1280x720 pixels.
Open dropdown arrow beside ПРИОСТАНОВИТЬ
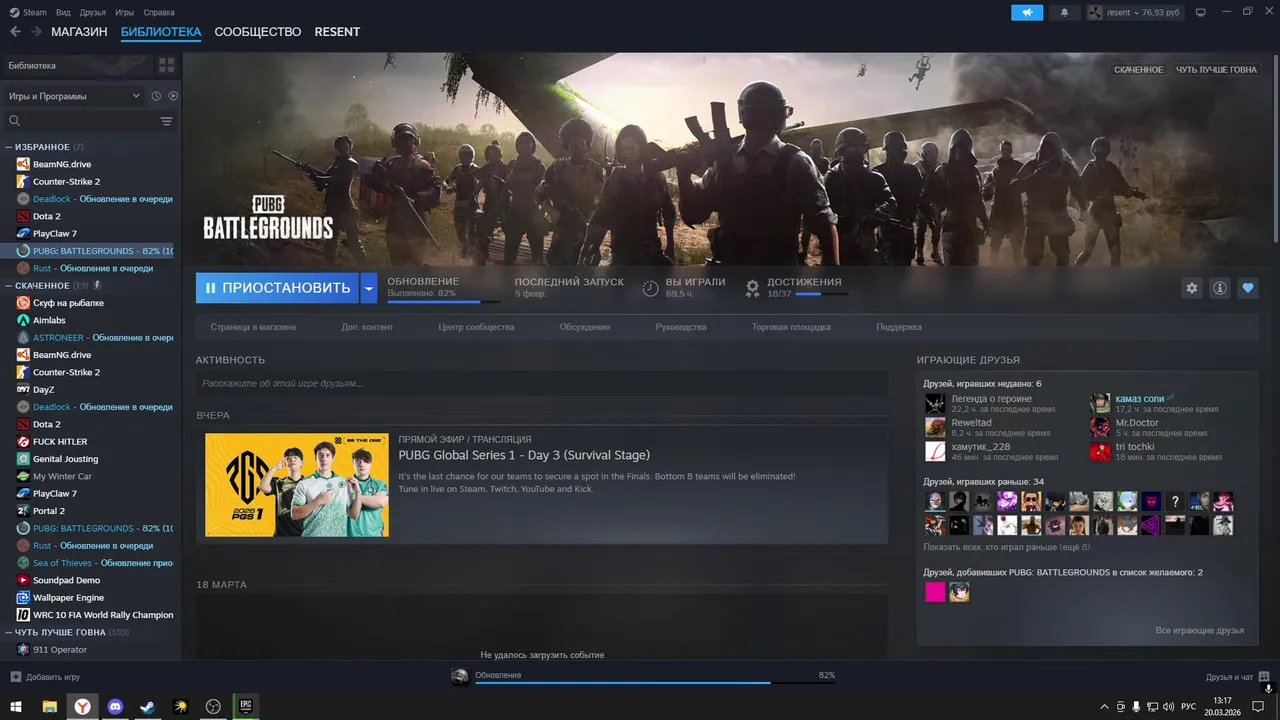click(x=369, y=288)
